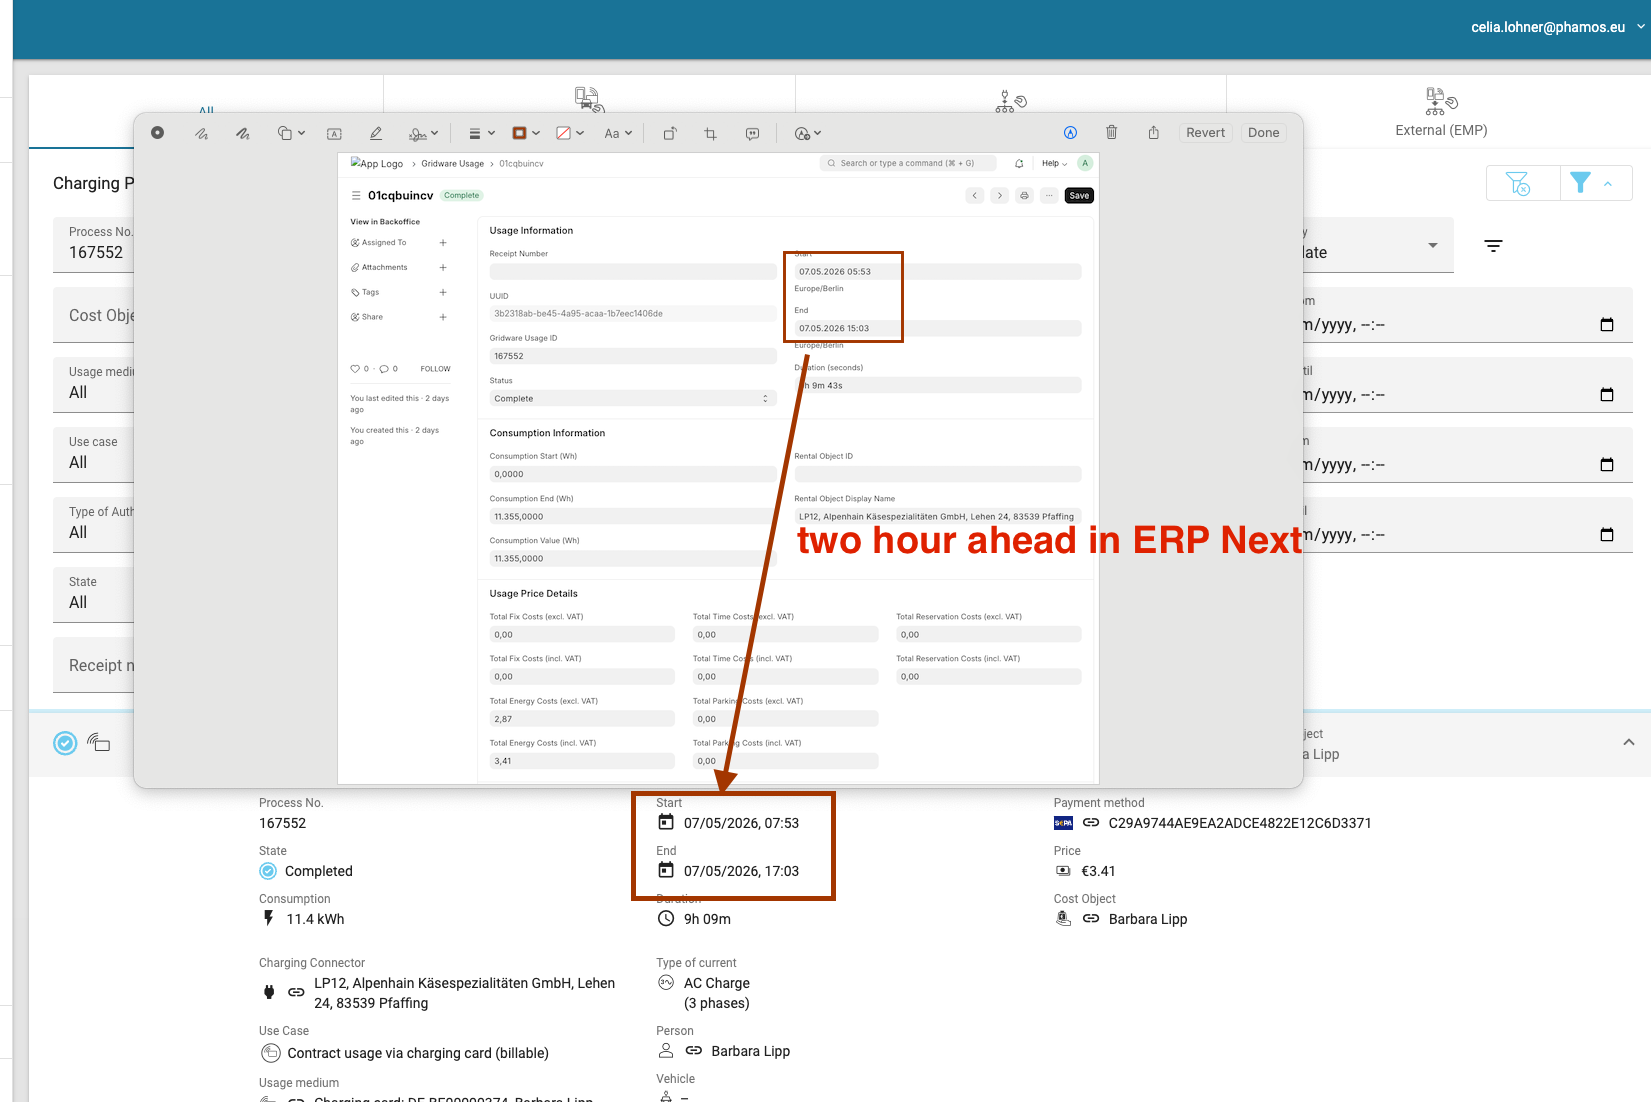
Task: Open the celia.lohner@phamos.eu account menu
Action: (1558, 27)
